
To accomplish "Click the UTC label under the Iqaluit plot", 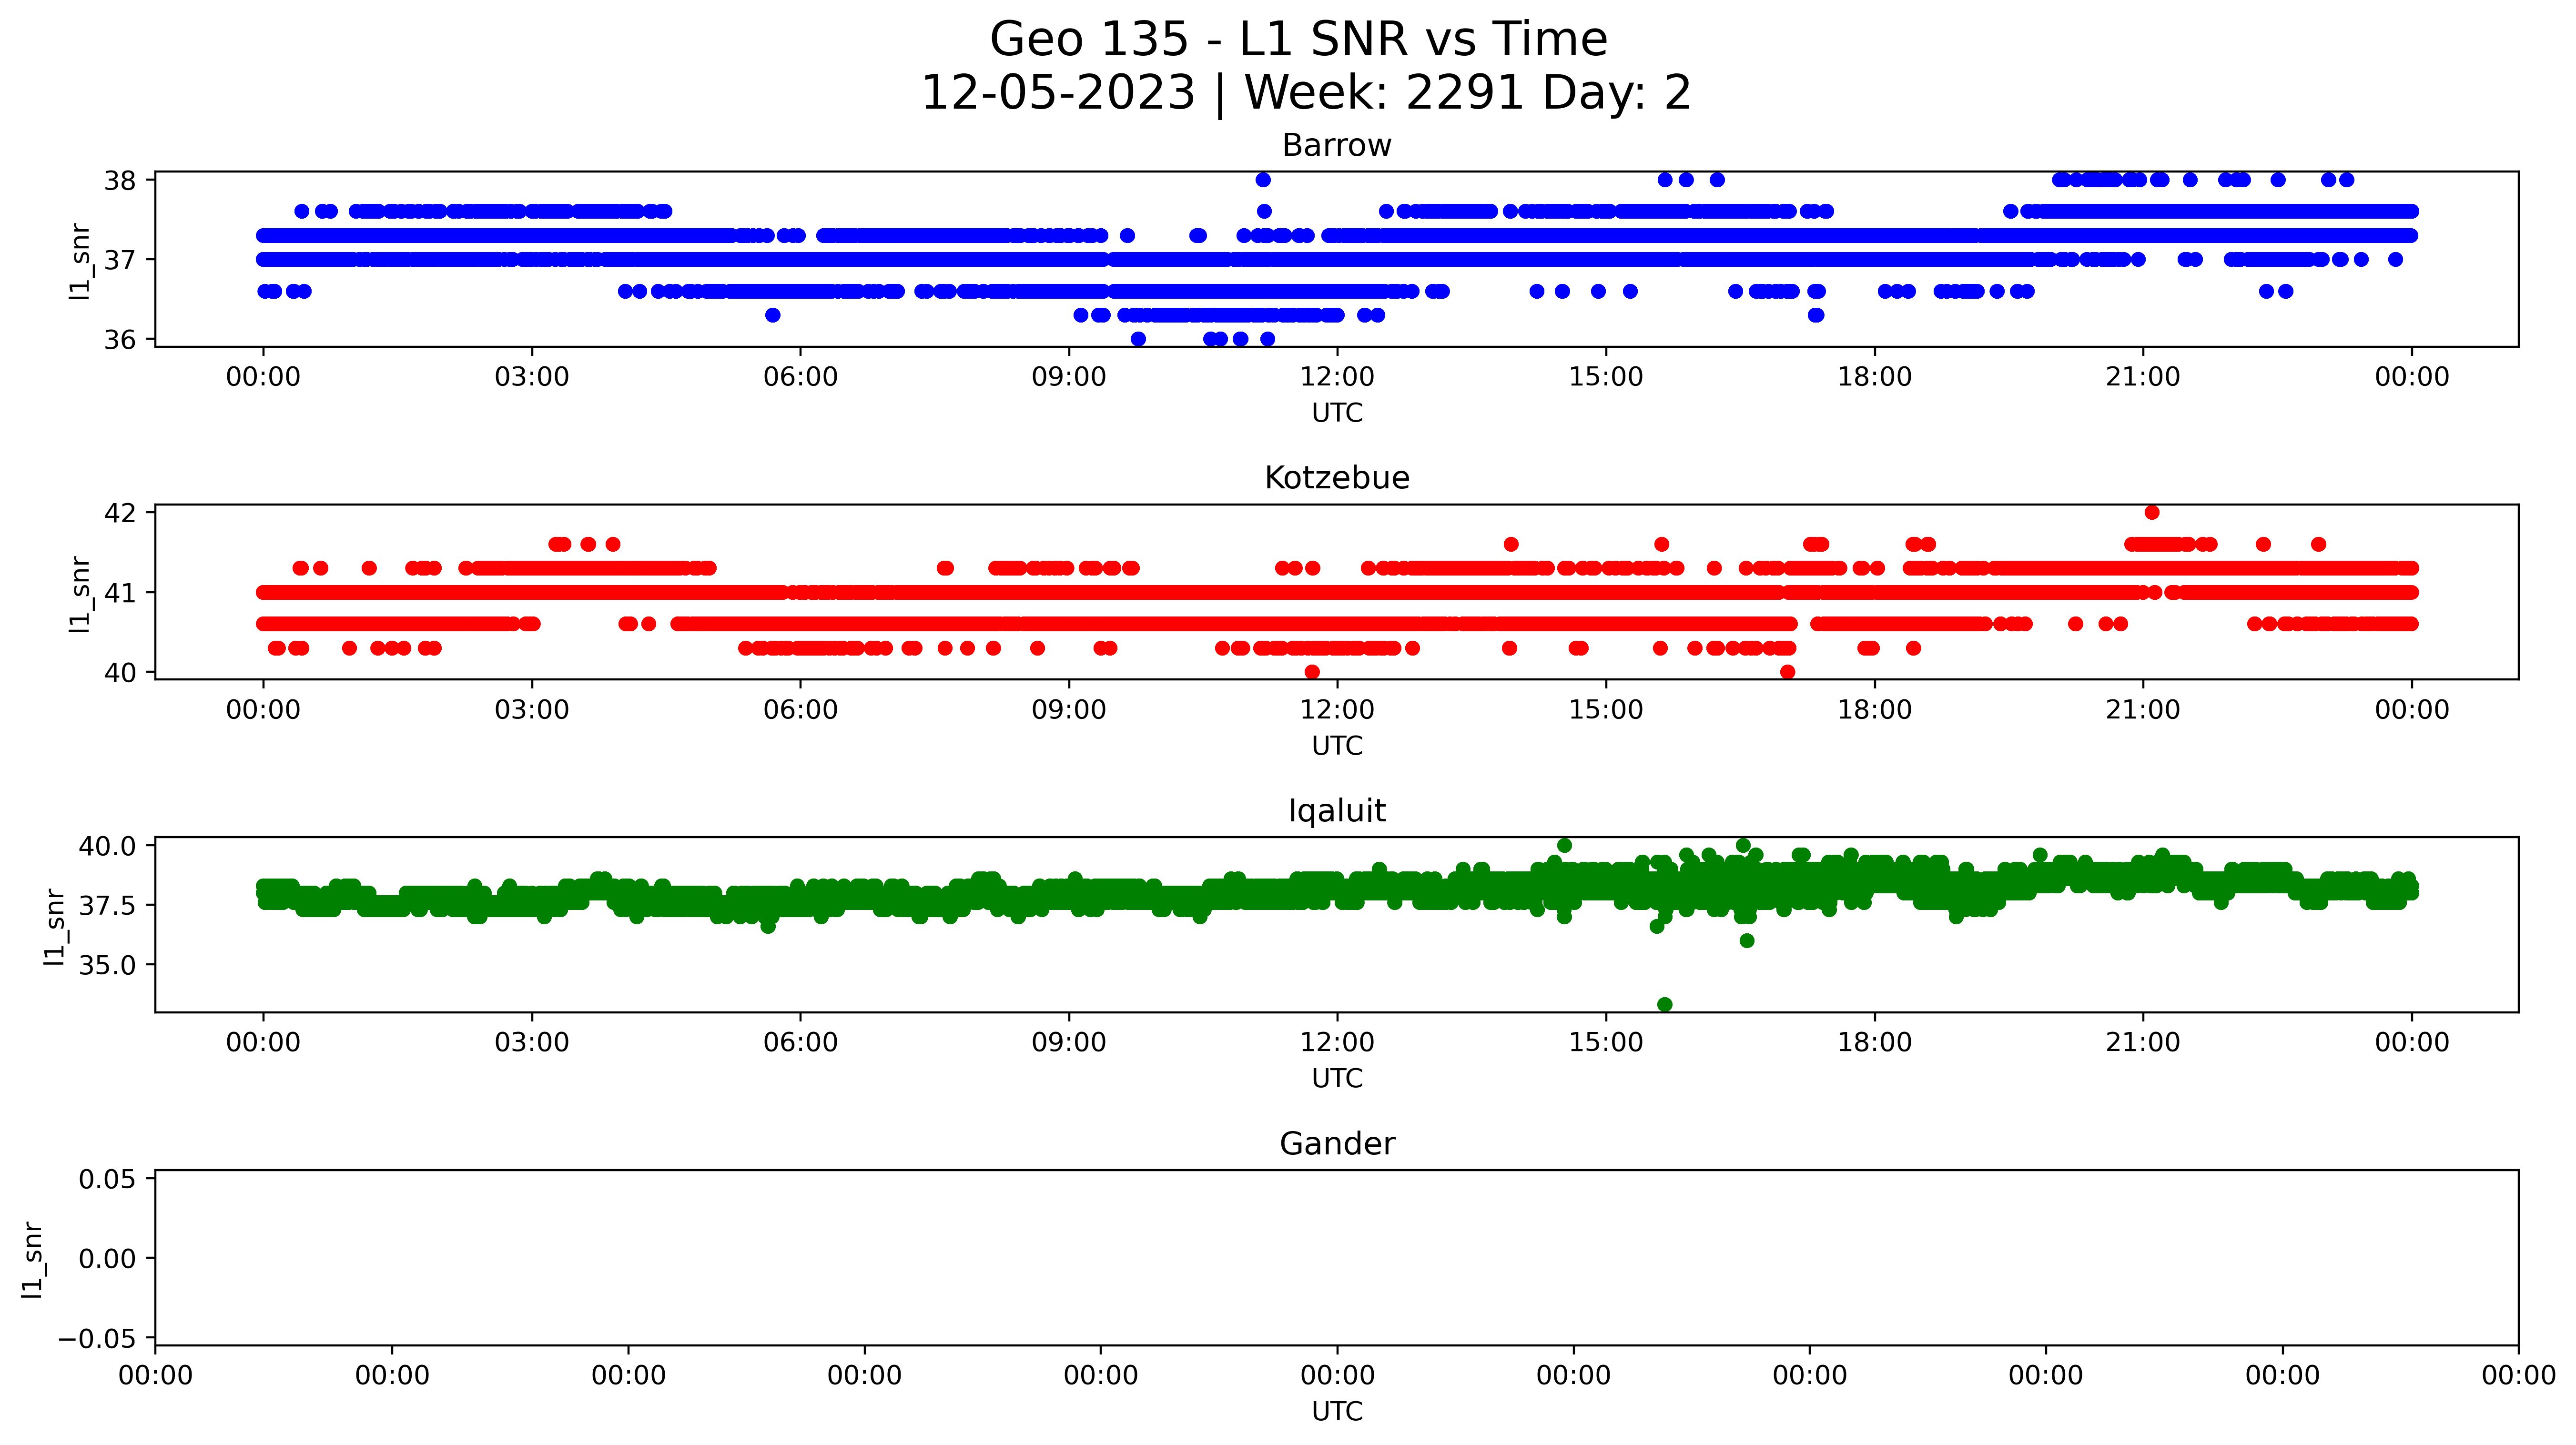I will tap(1337, 1079).
